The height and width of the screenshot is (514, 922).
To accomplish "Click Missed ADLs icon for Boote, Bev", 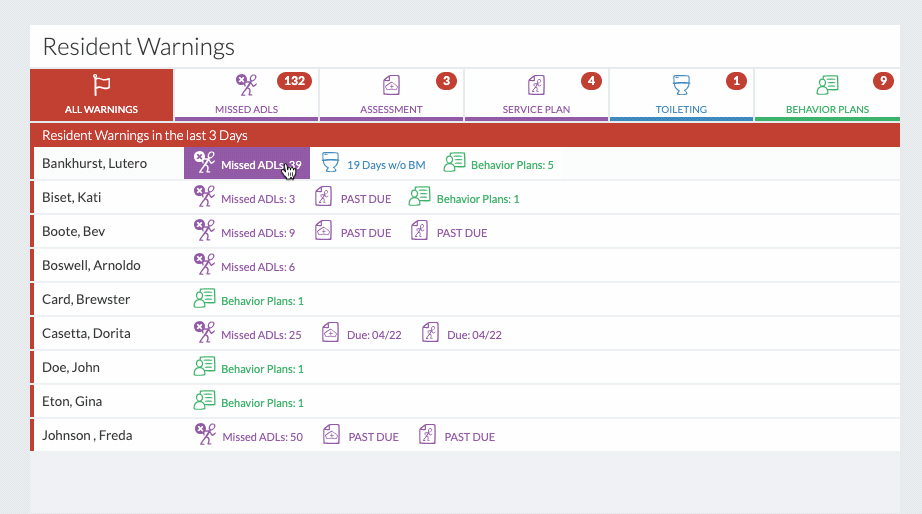I will pos(204,231).
